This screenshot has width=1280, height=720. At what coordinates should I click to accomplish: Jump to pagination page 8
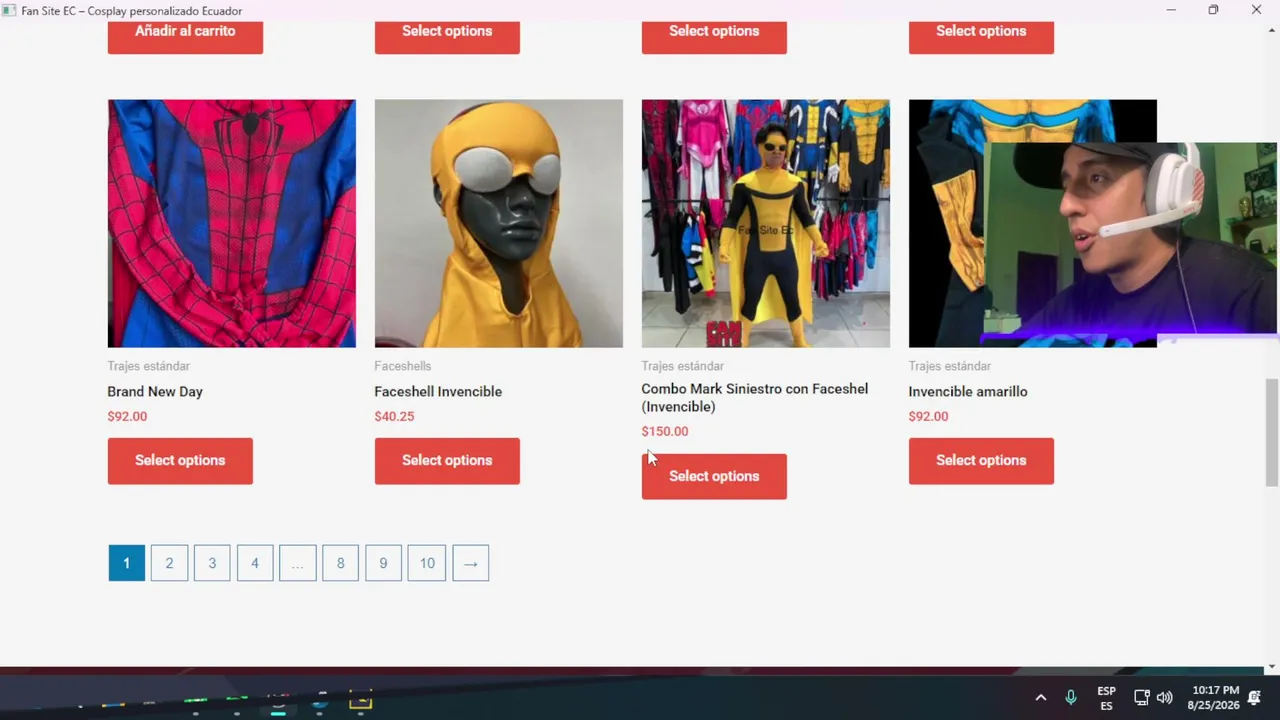(340, 563)
